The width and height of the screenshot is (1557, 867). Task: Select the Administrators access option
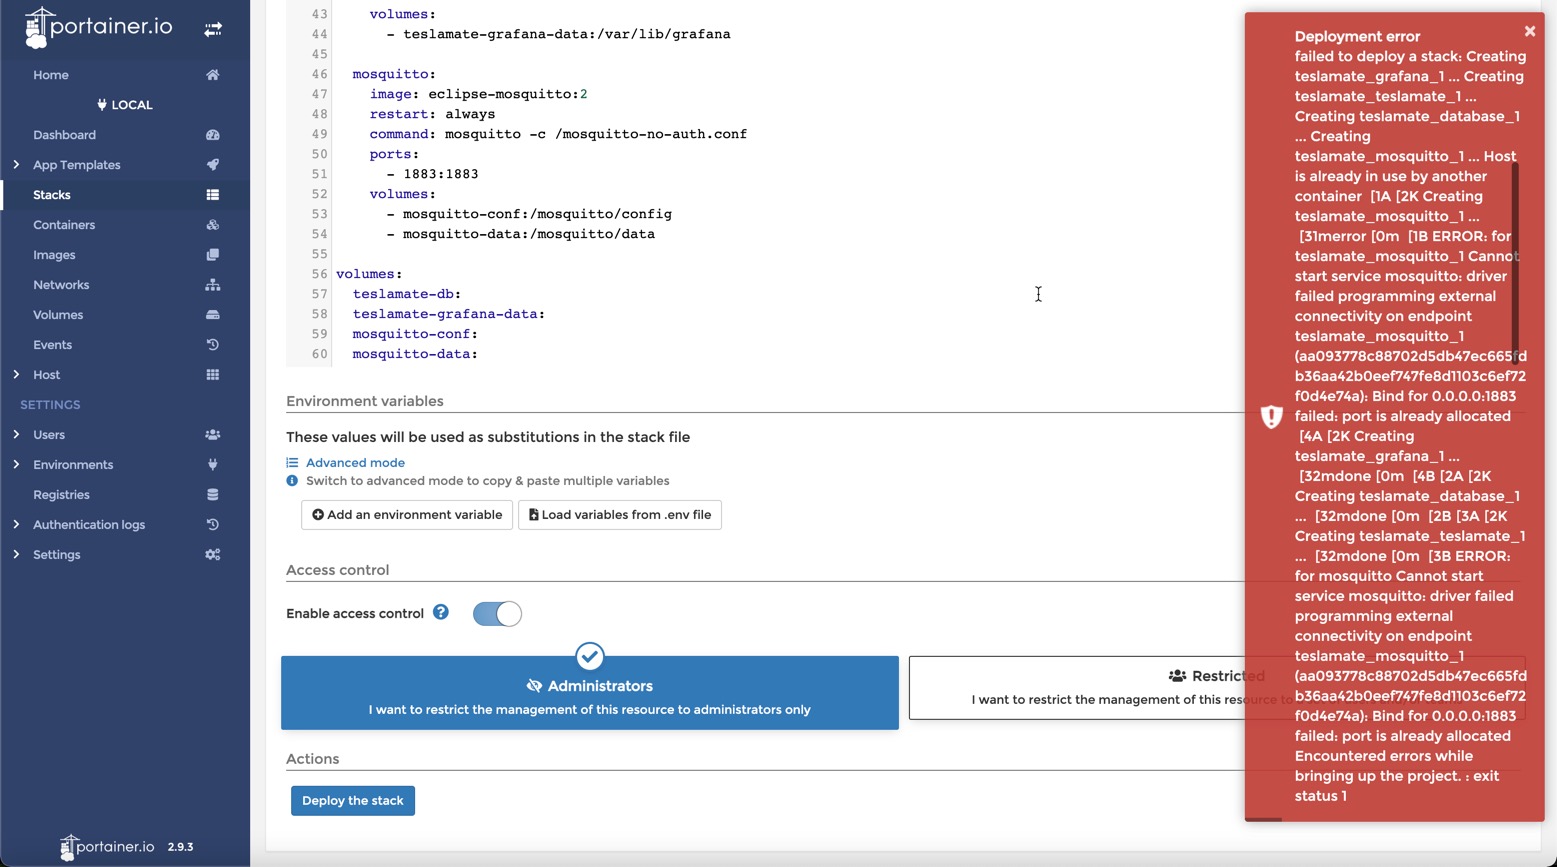click(x=590, y=693)
